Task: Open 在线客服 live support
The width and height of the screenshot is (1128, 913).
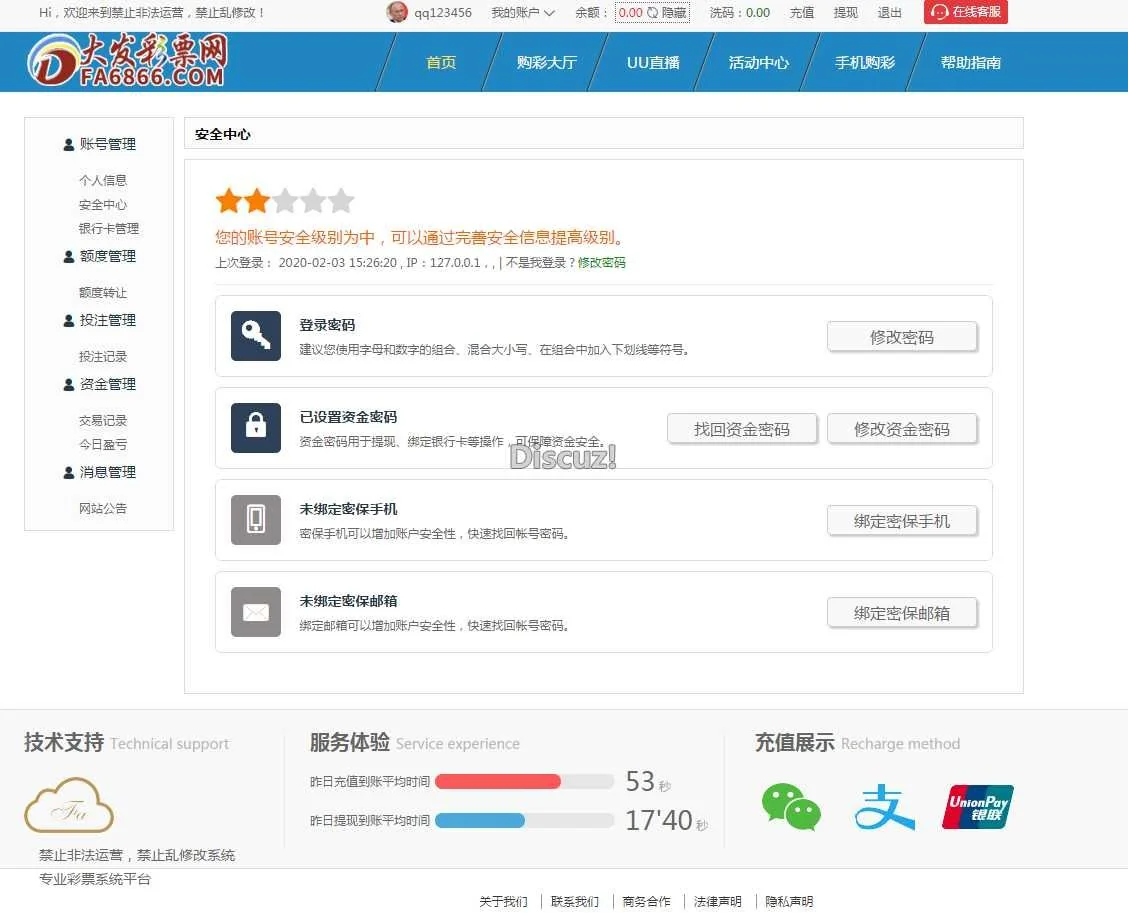Action: 965,12
